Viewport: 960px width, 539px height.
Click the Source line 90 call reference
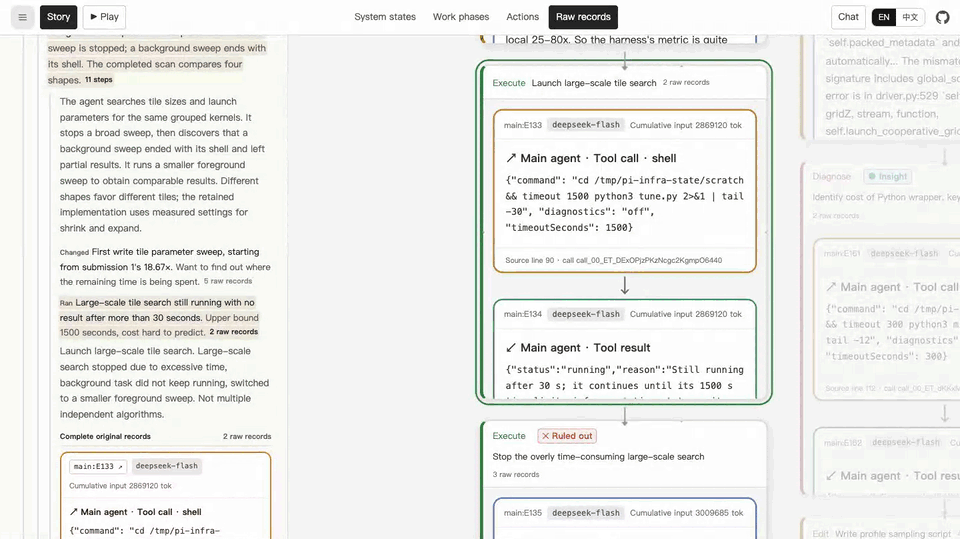613,260
